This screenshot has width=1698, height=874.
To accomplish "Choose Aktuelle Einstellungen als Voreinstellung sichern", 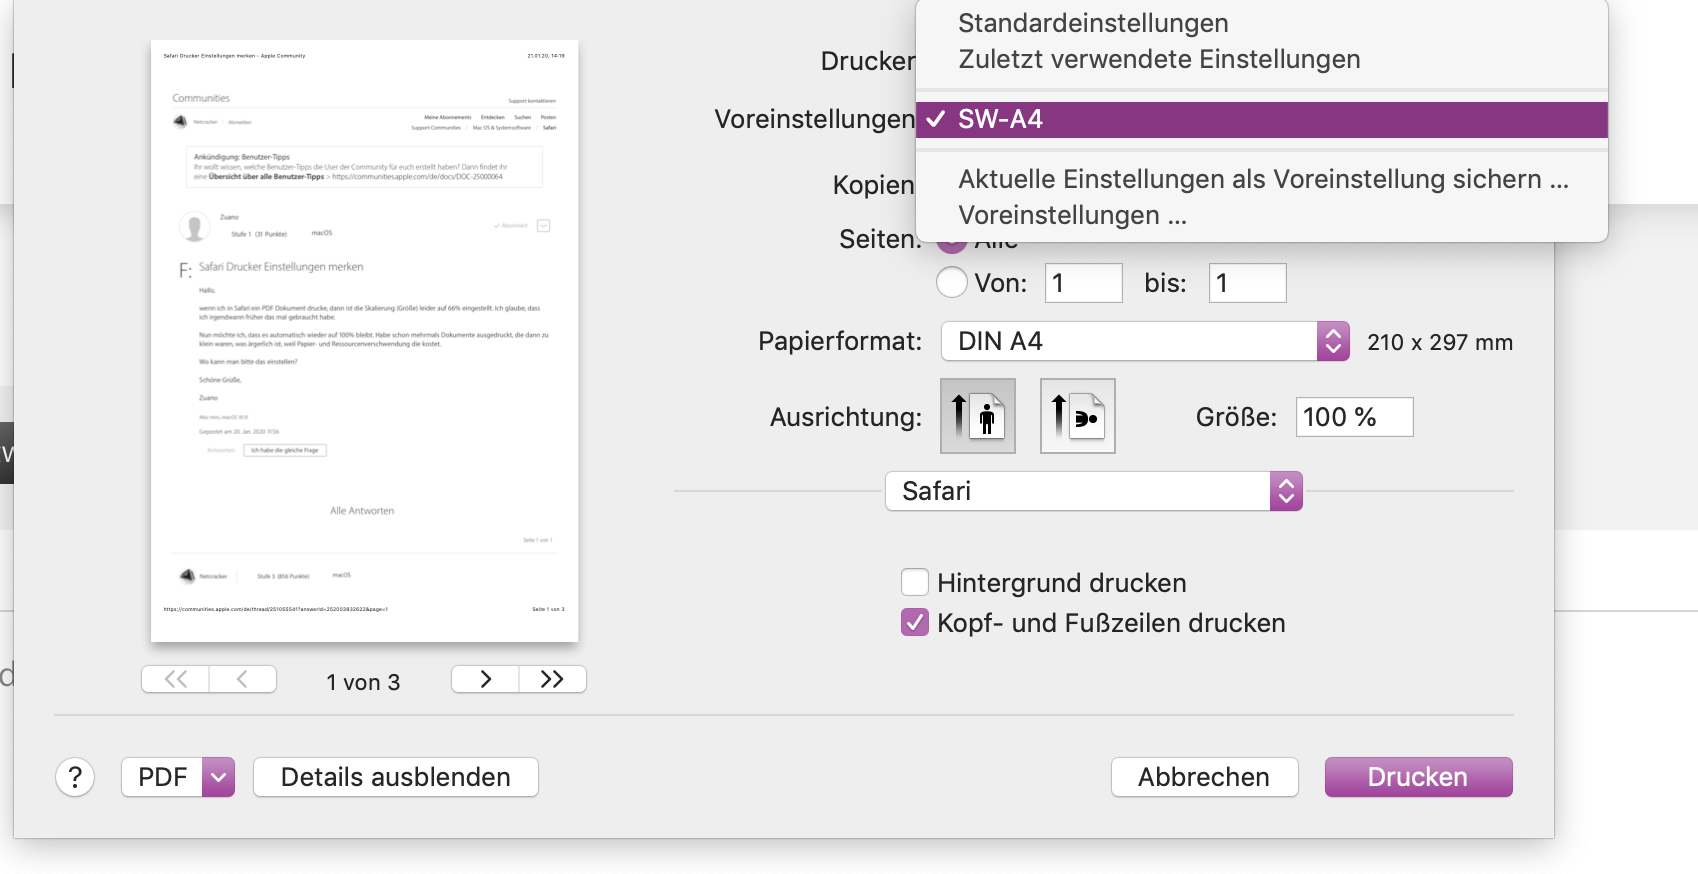I will tap(1263, 179).
